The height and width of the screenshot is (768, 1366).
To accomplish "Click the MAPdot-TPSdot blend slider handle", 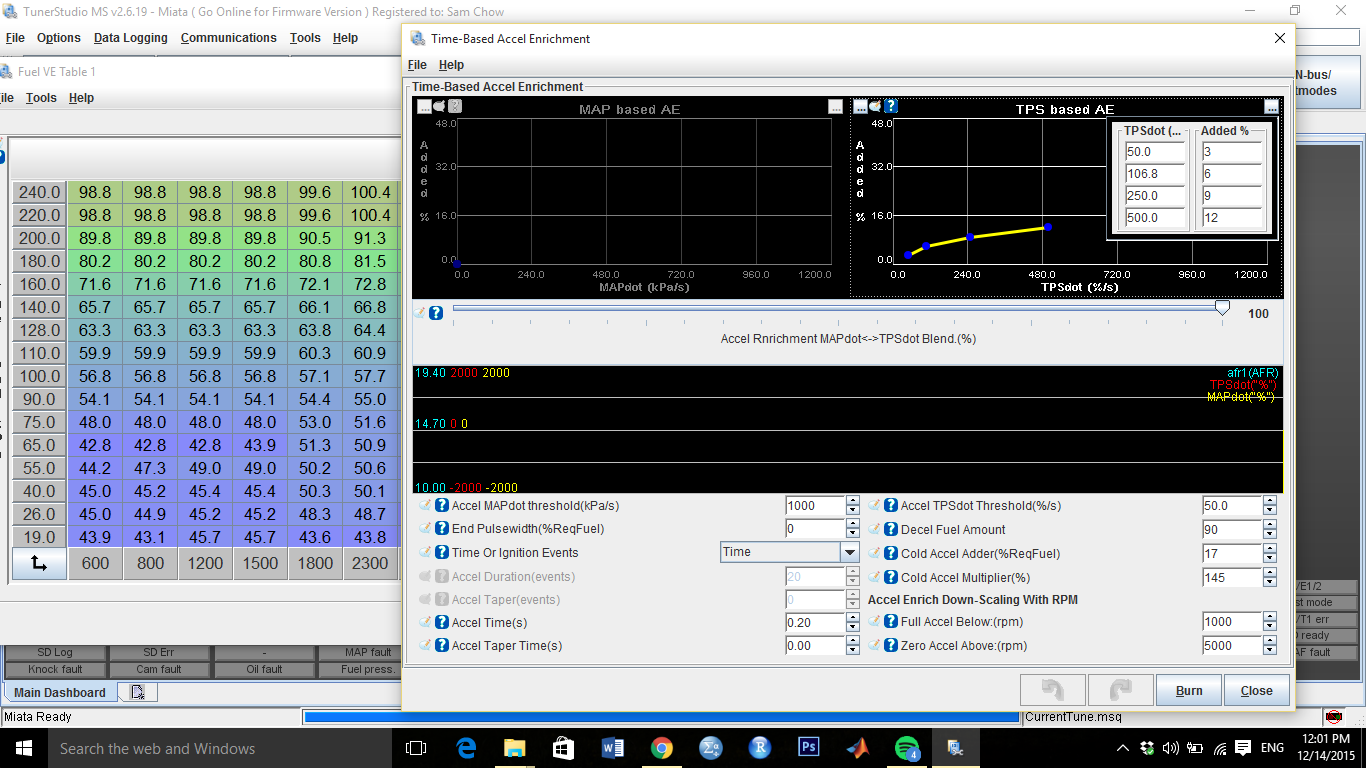I will [x=1222, y=309].
